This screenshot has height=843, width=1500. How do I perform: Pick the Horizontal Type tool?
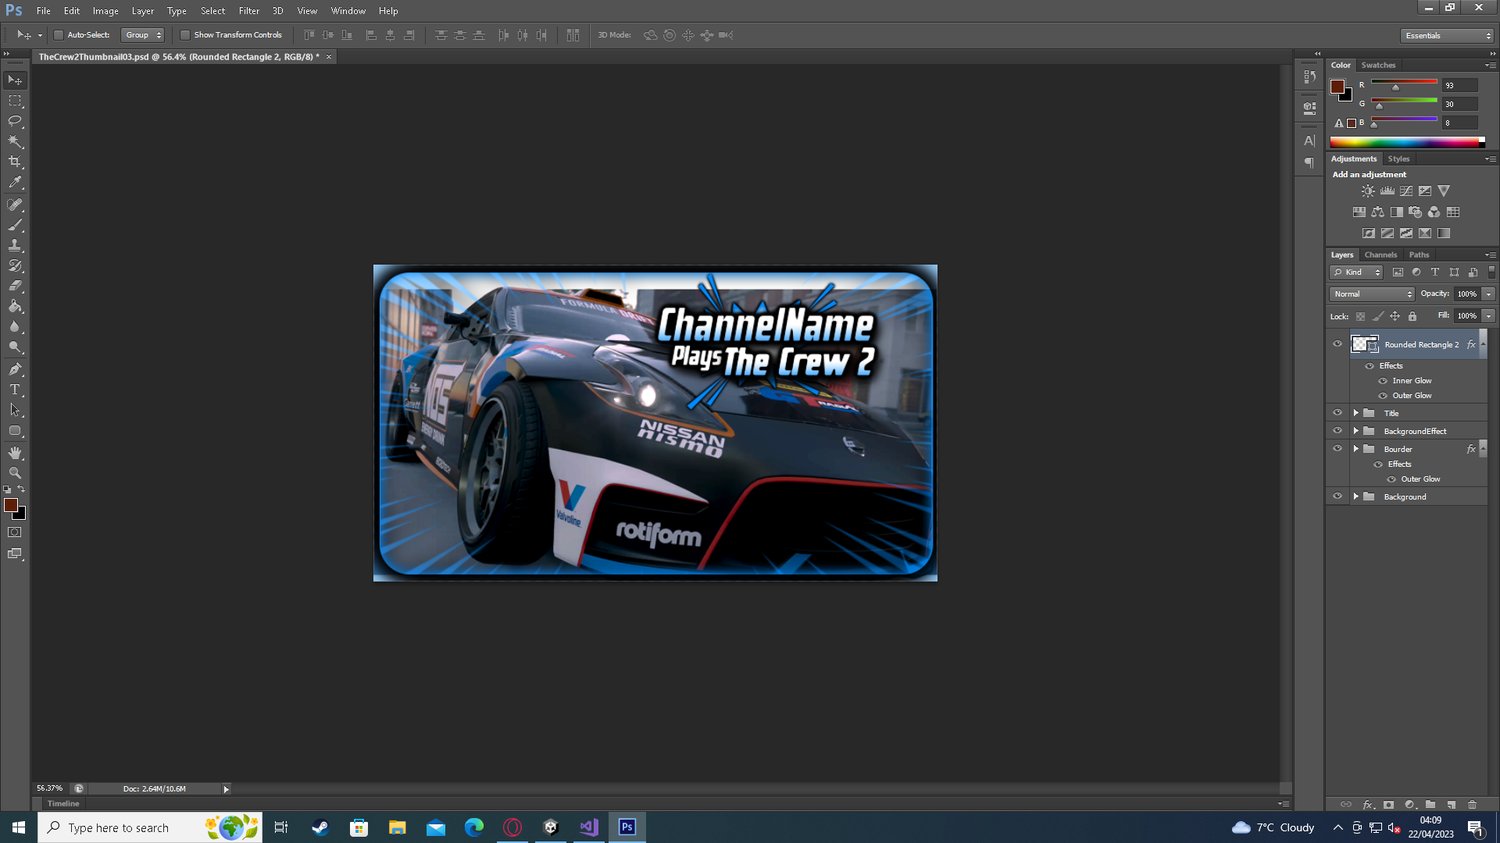tap(15, 390)
